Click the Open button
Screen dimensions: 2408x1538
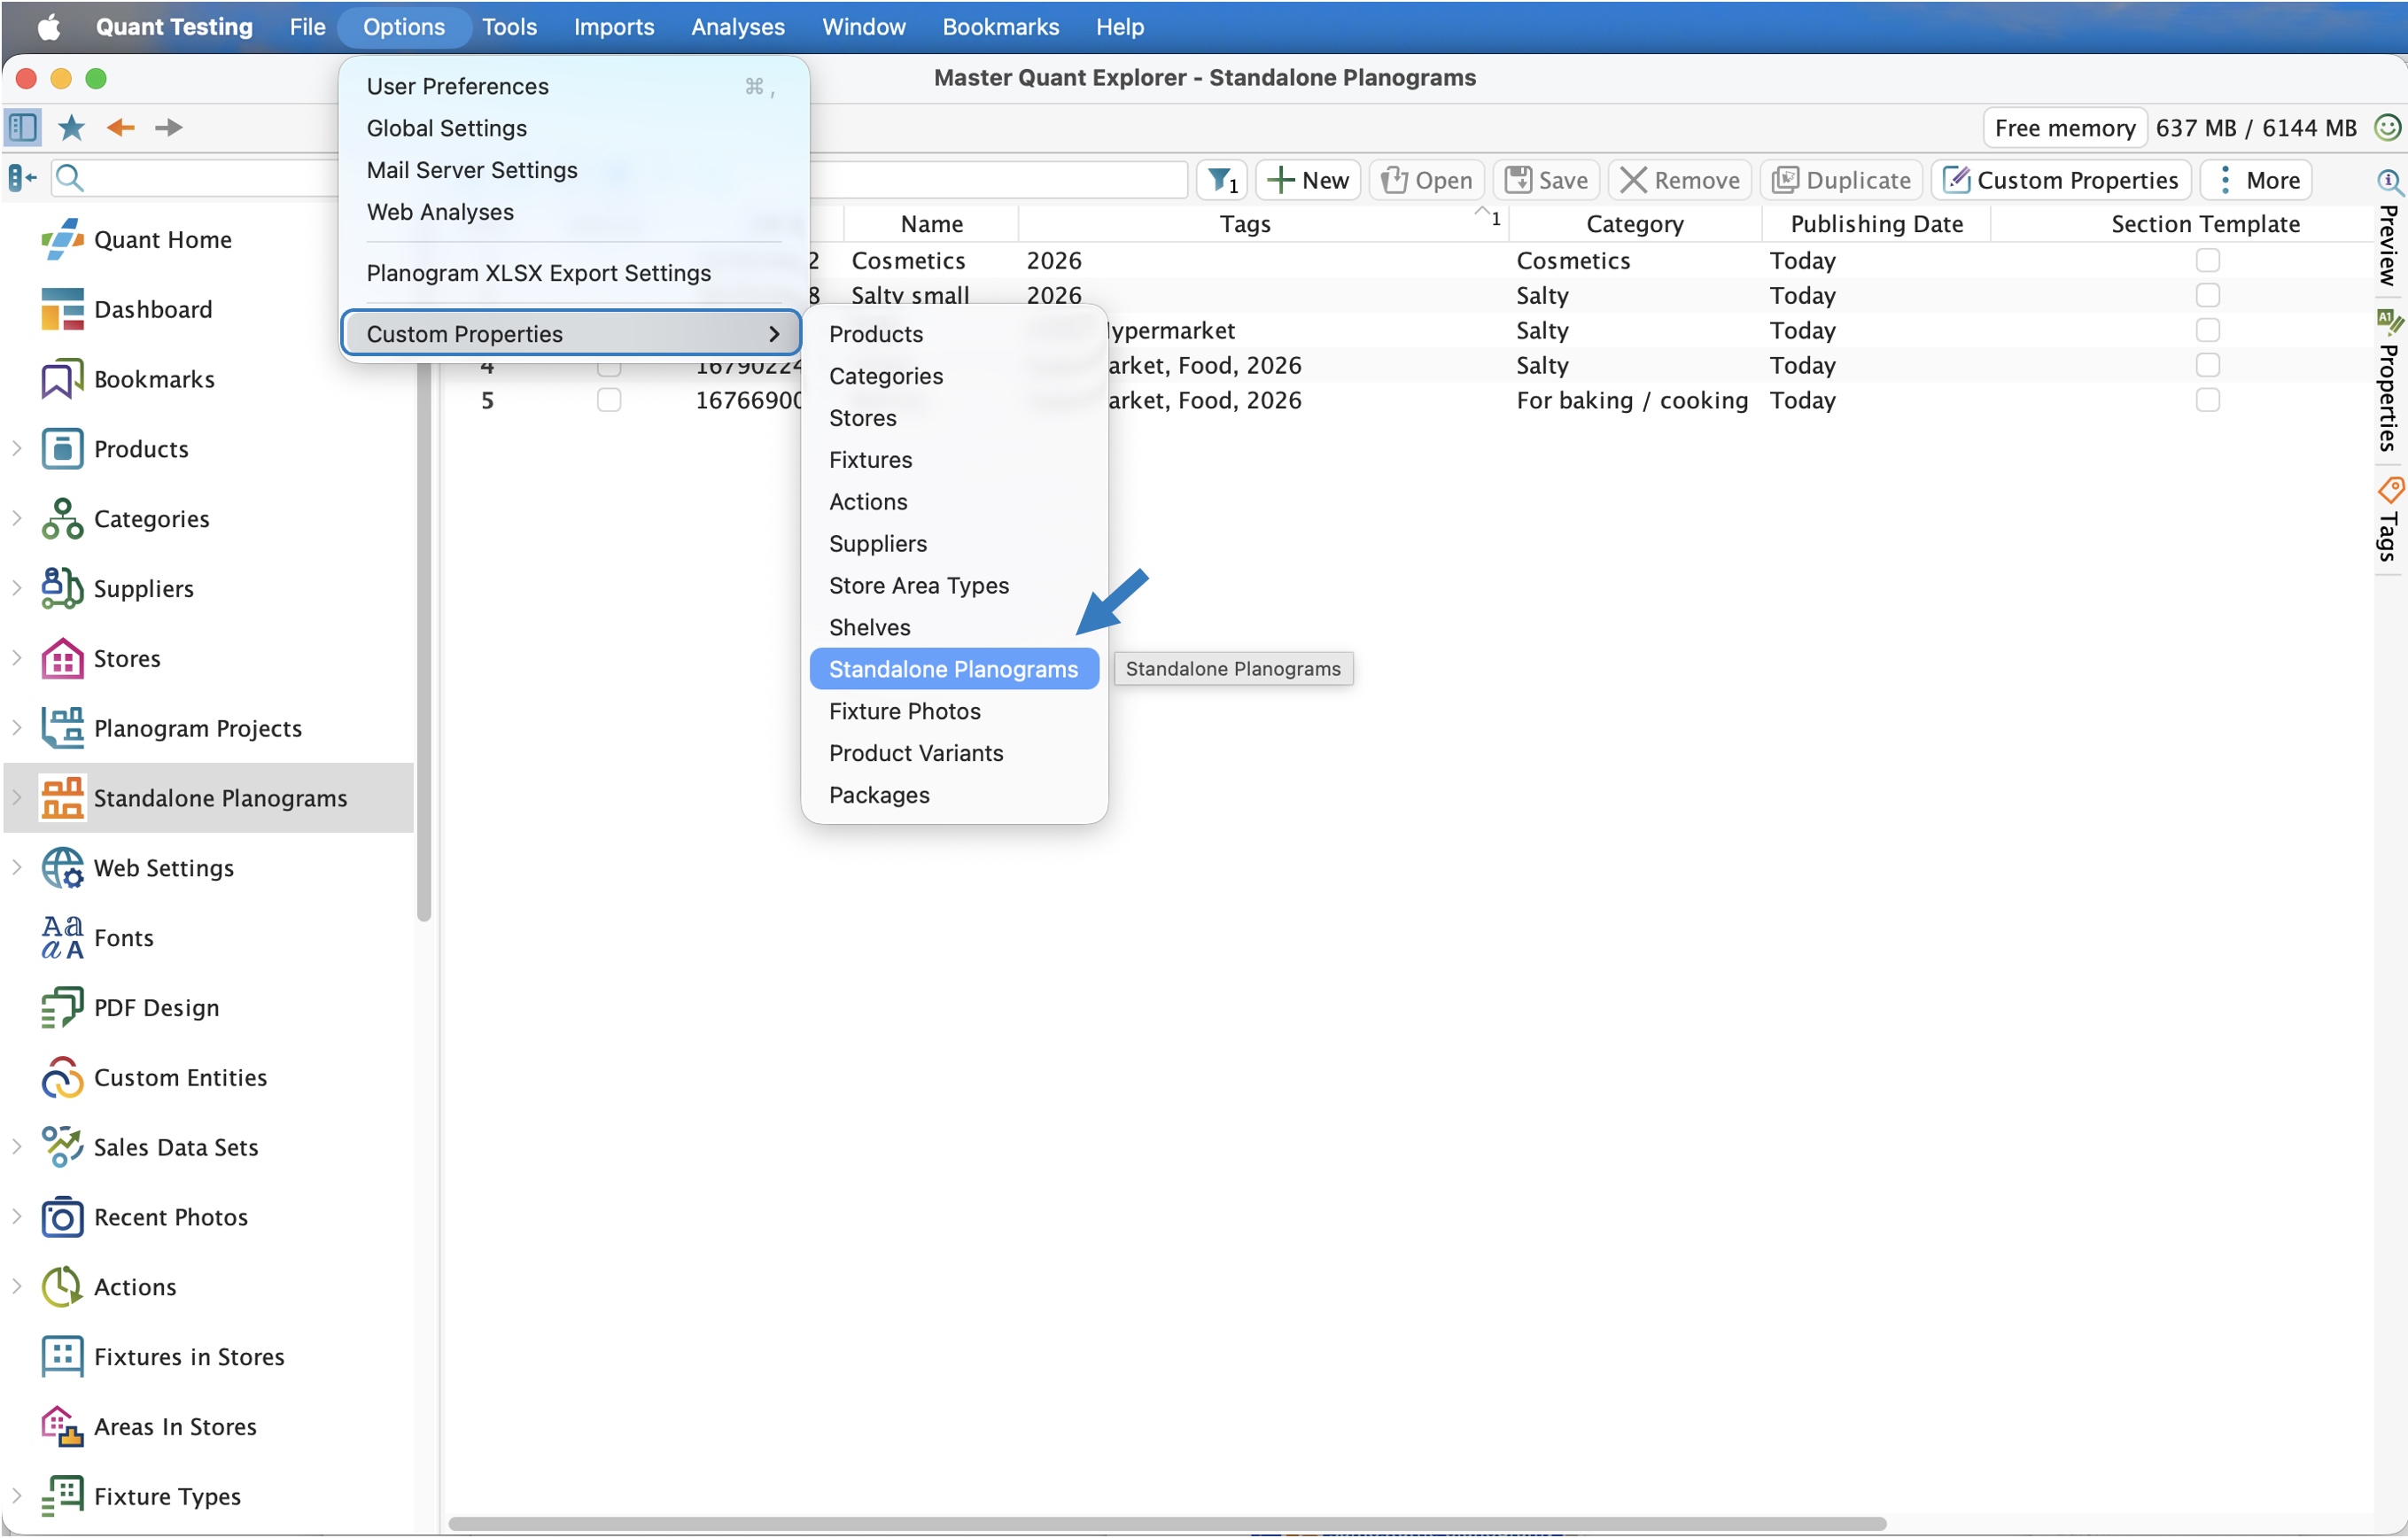[x=1427, y=180]
